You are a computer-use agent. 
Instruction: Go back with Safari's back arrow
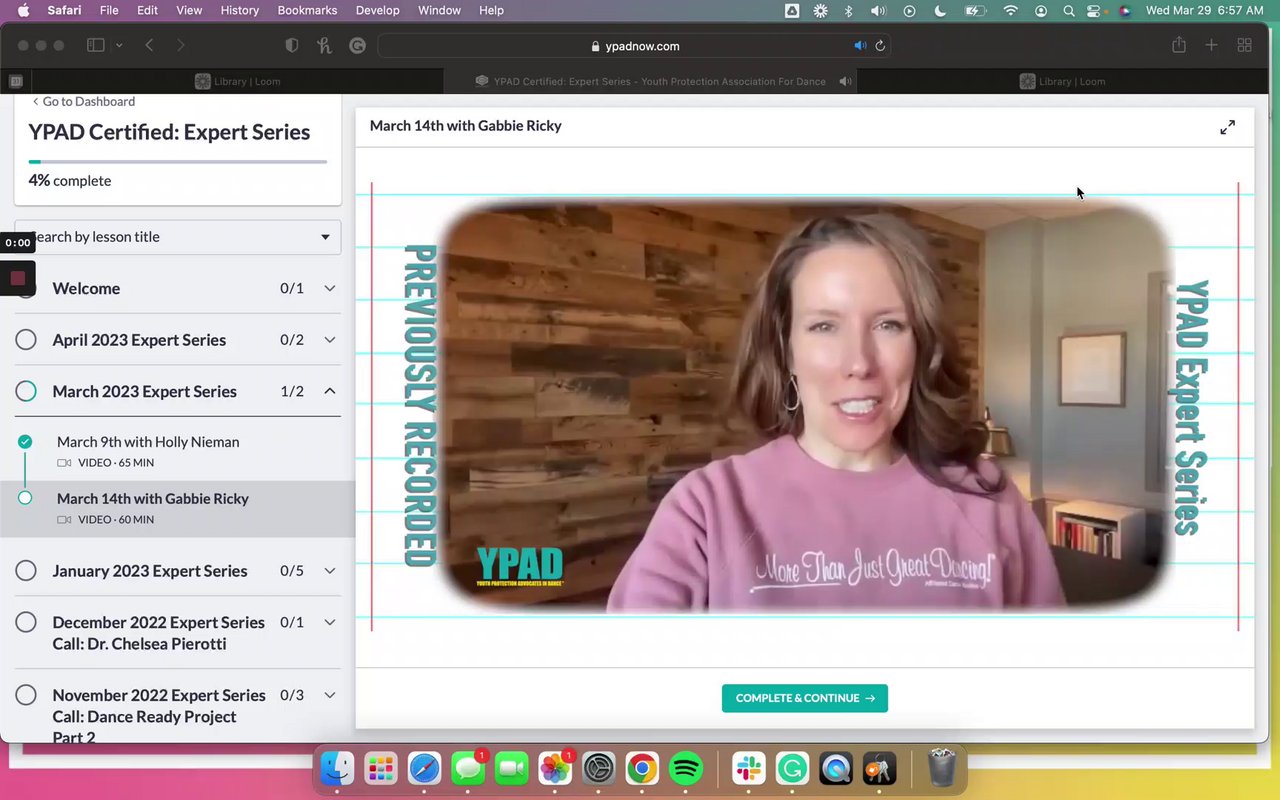tap(149, 45)
